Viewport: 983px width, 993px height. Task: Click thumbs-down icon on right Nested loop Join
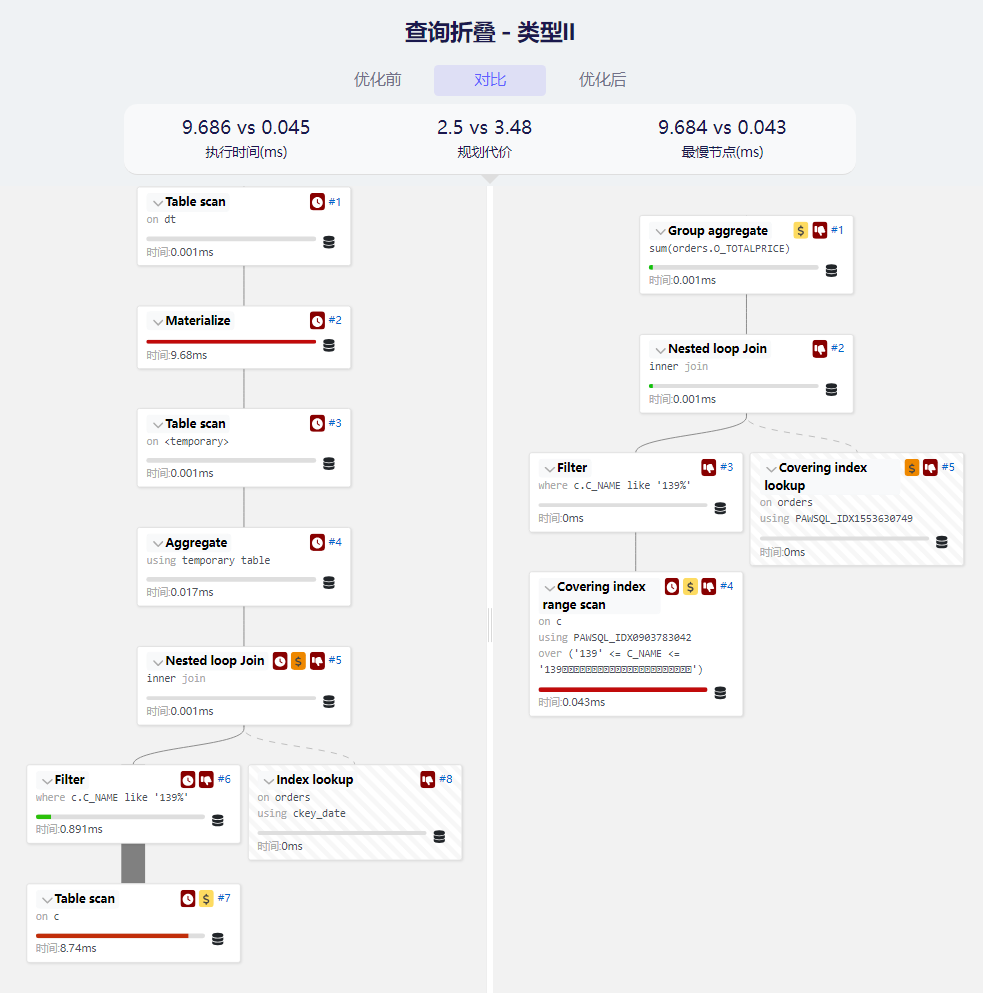pyautogui.click(x=820, y=349)
